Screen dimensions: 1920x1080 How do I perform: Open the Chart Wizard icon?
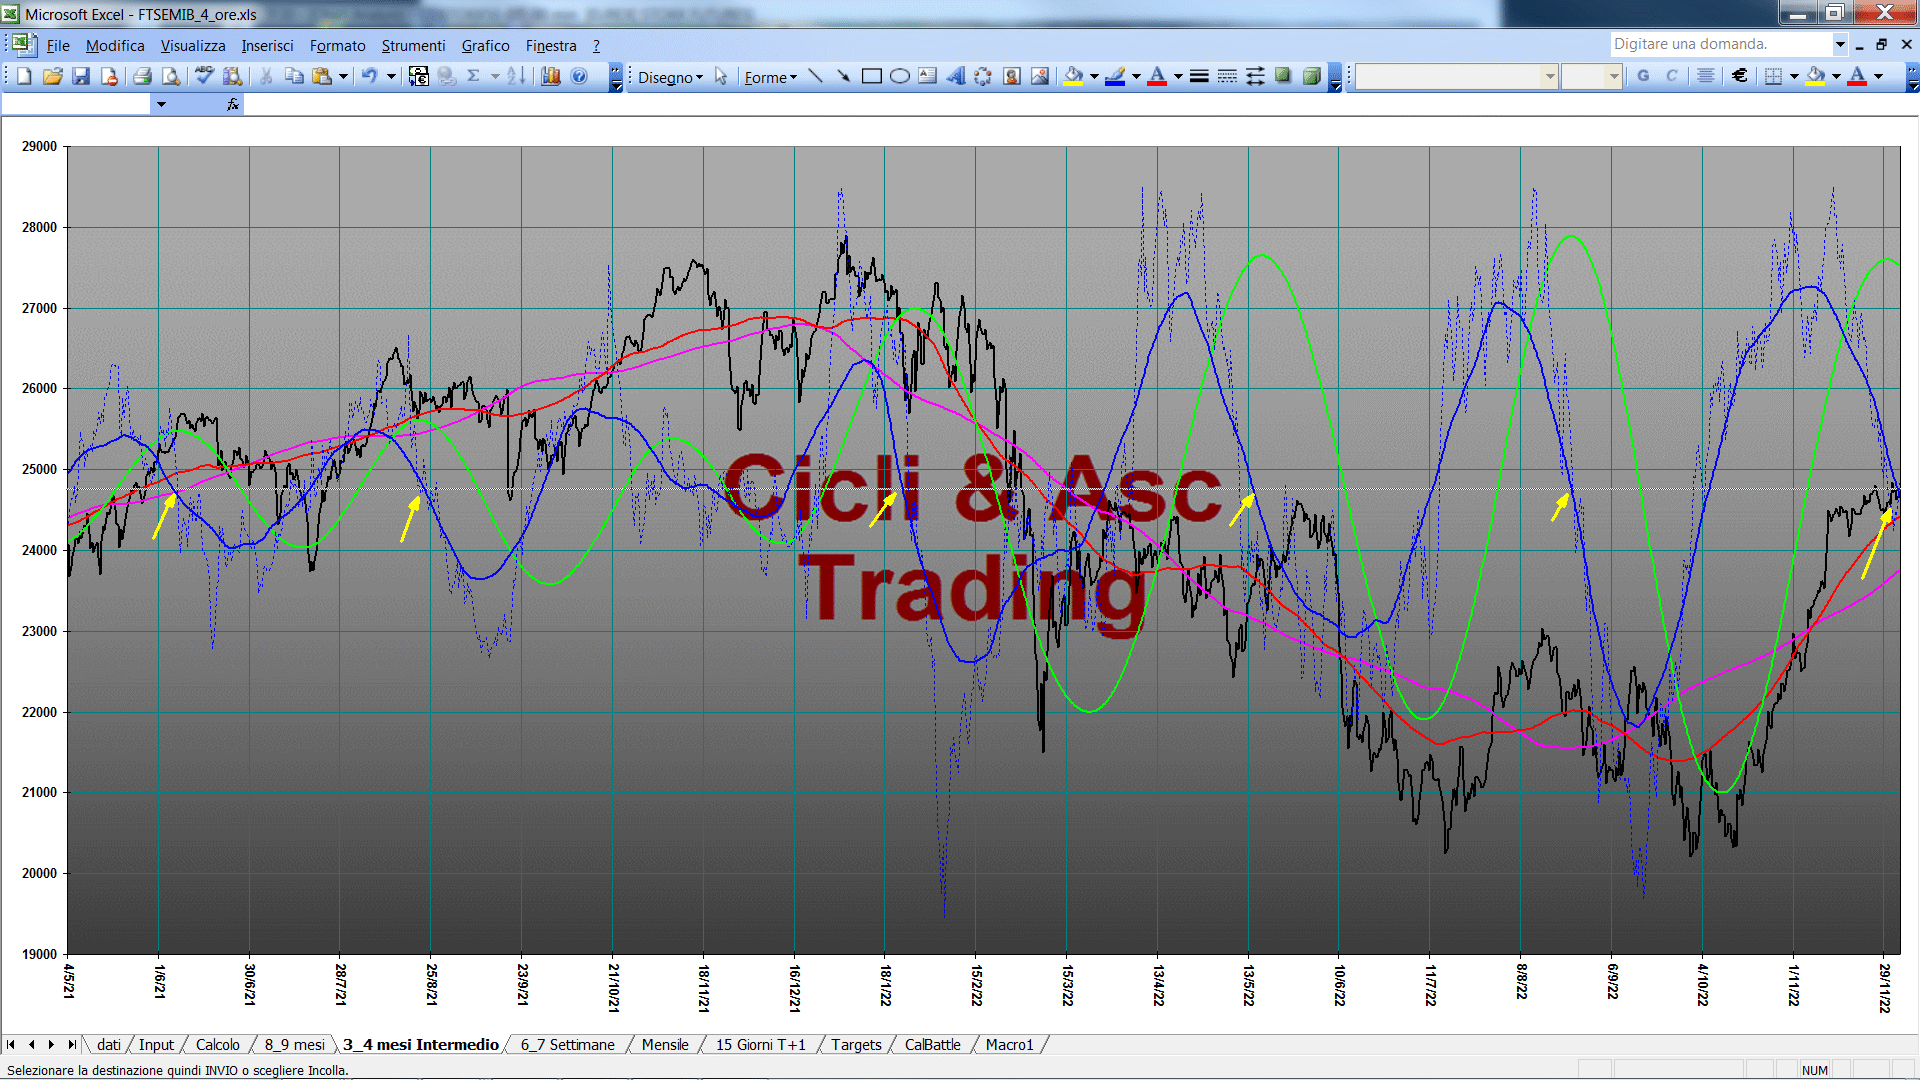point(550,76)
